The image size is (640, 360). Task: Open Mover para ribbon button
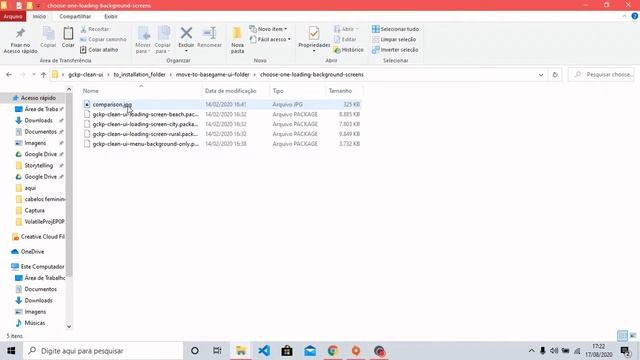point(143,40)
